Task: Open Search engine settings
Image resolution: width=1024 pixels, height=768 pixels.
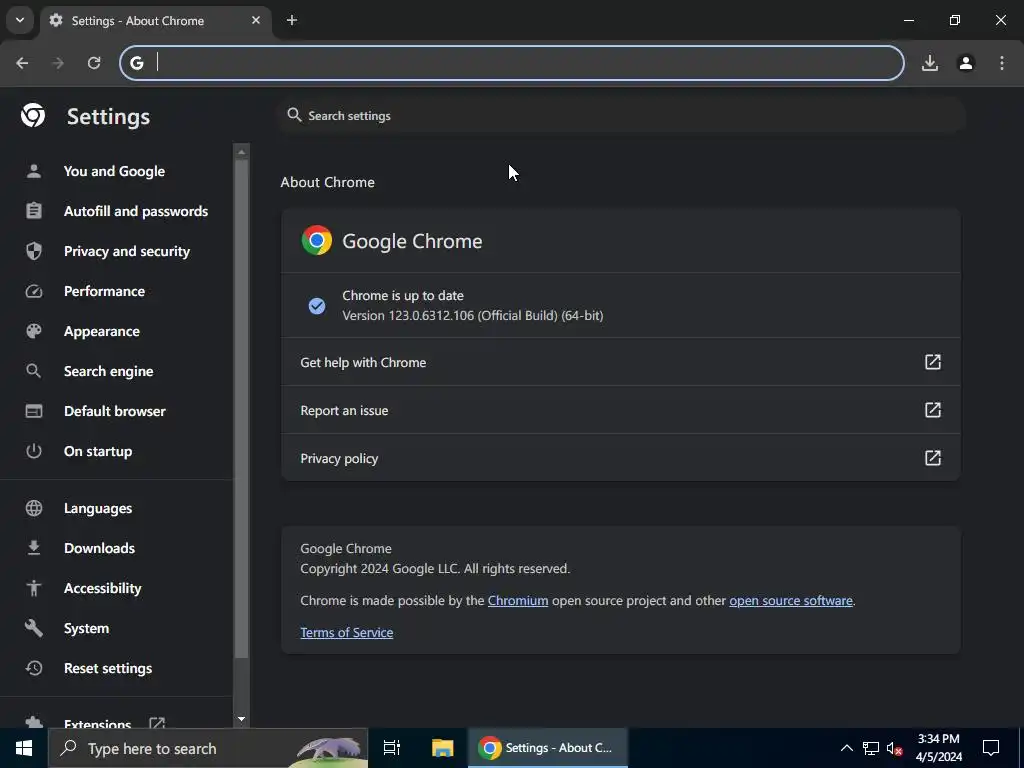Action: point(108,371)
